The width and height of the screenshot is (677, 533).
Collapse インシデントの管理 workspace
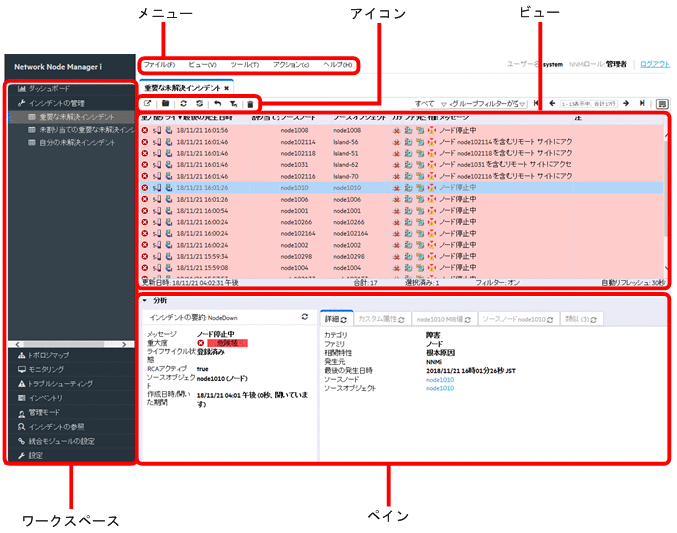tap(51, 103)
